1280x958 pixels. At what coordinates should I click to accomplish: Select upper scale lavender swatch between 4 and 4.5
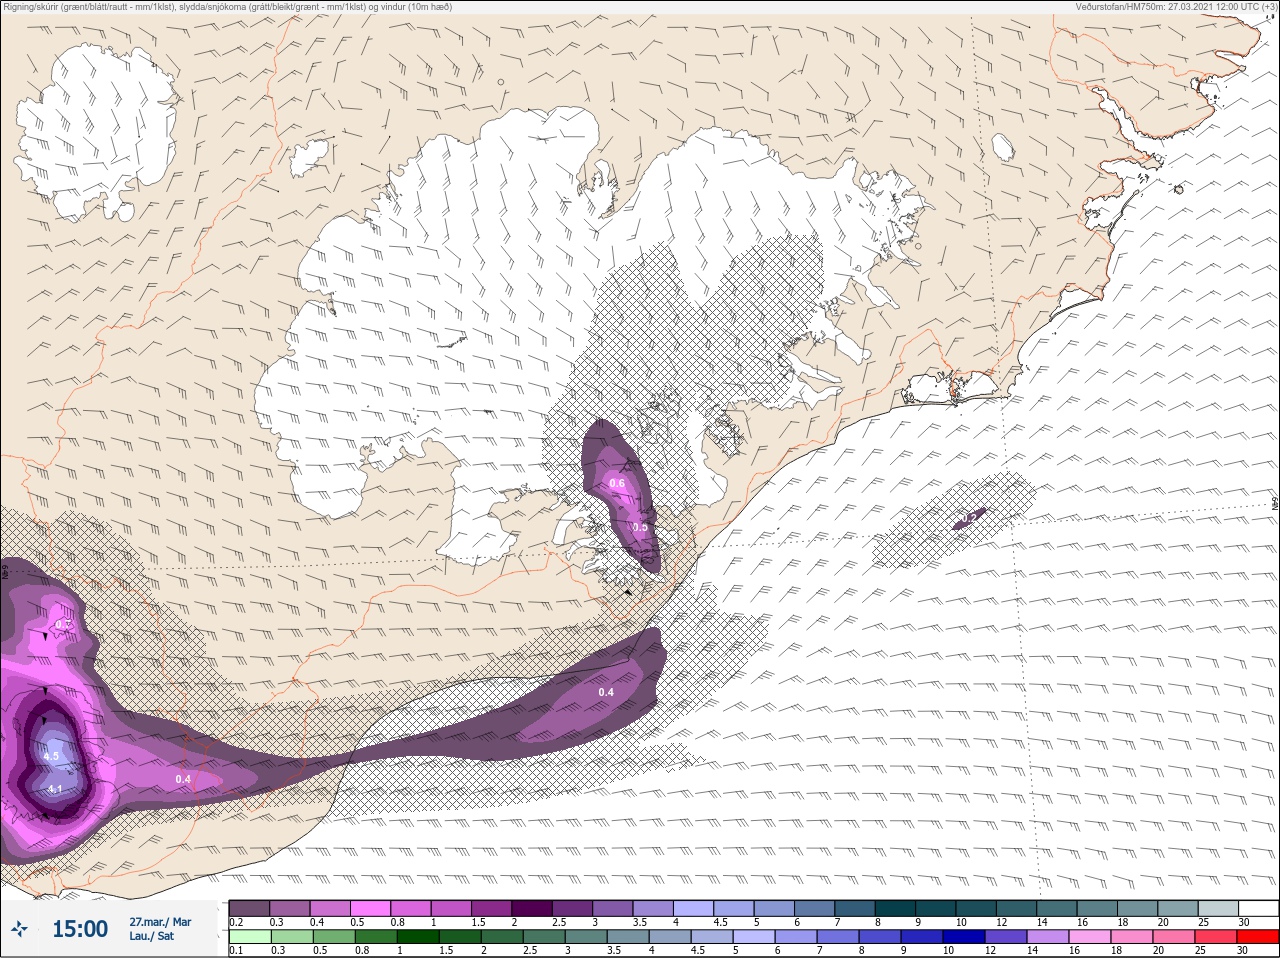point(694,908)
